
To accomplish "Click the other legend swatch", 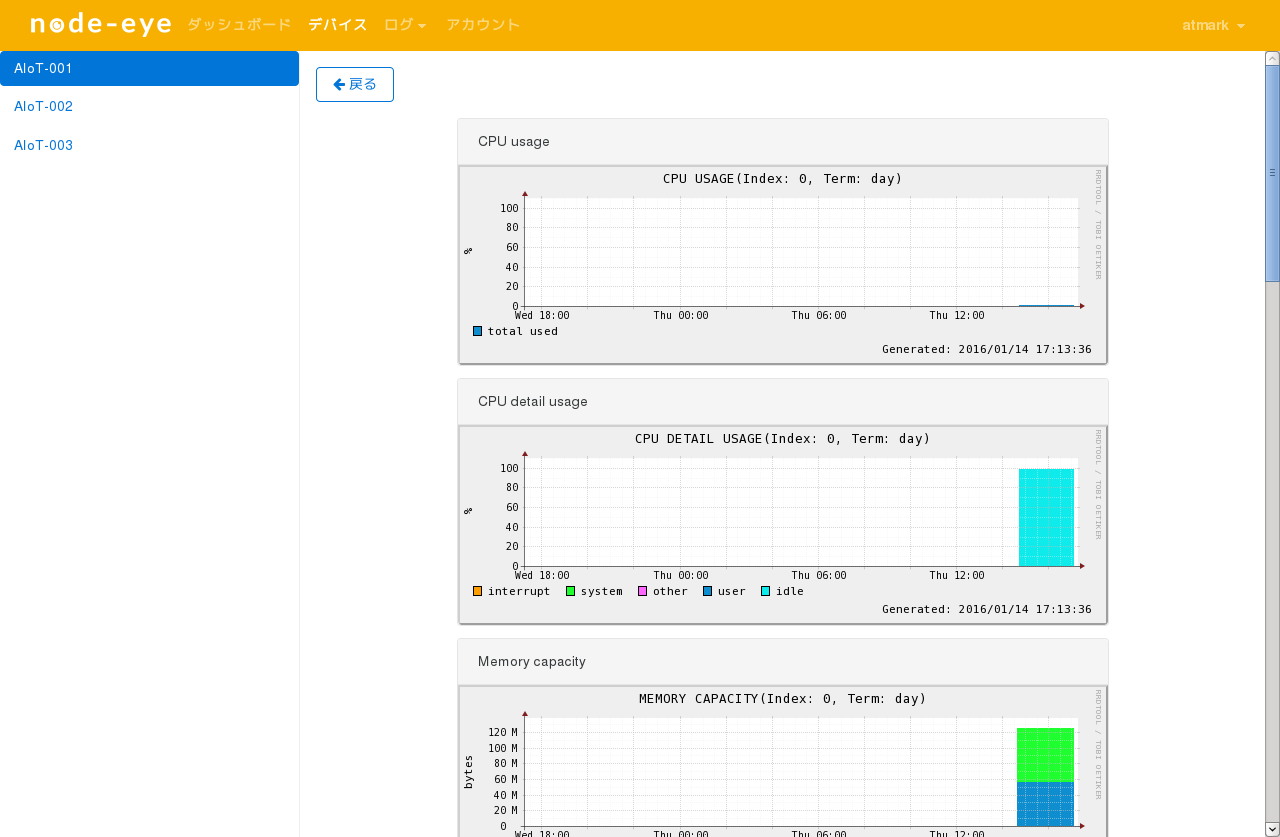I will point(643,591).
